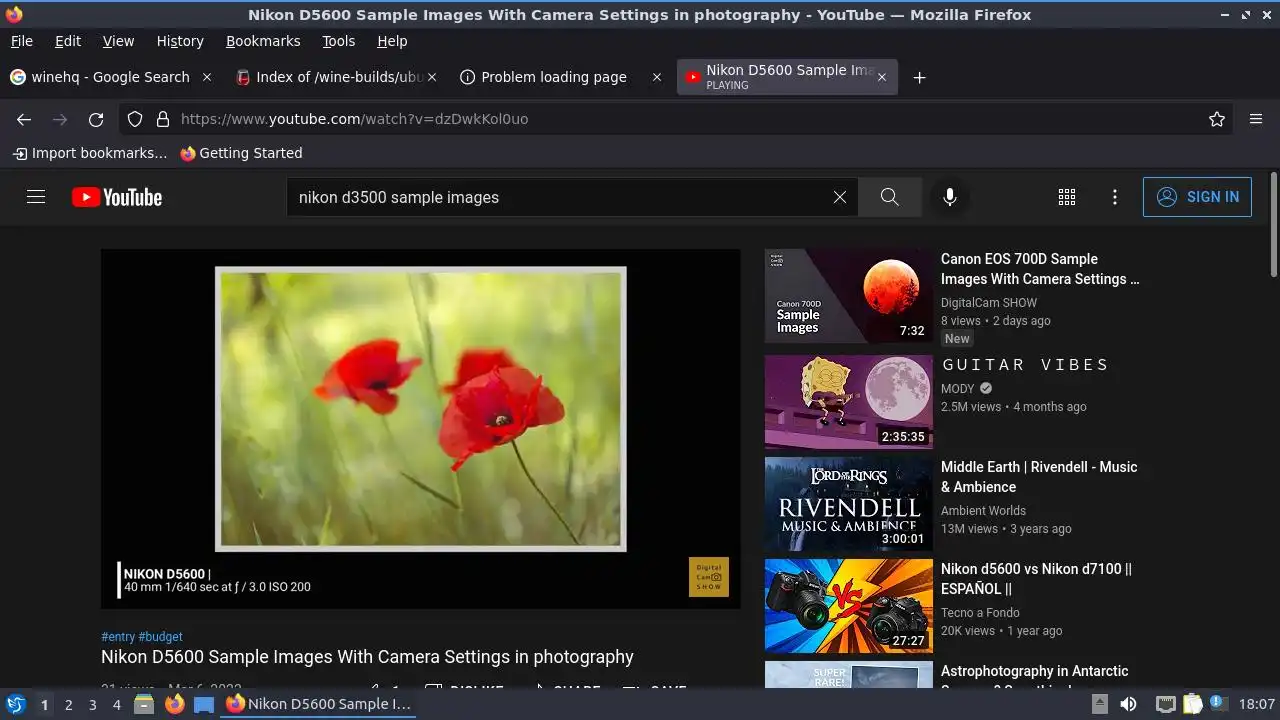
Task: Sign in to YouTube
Action: point(1197,197)
